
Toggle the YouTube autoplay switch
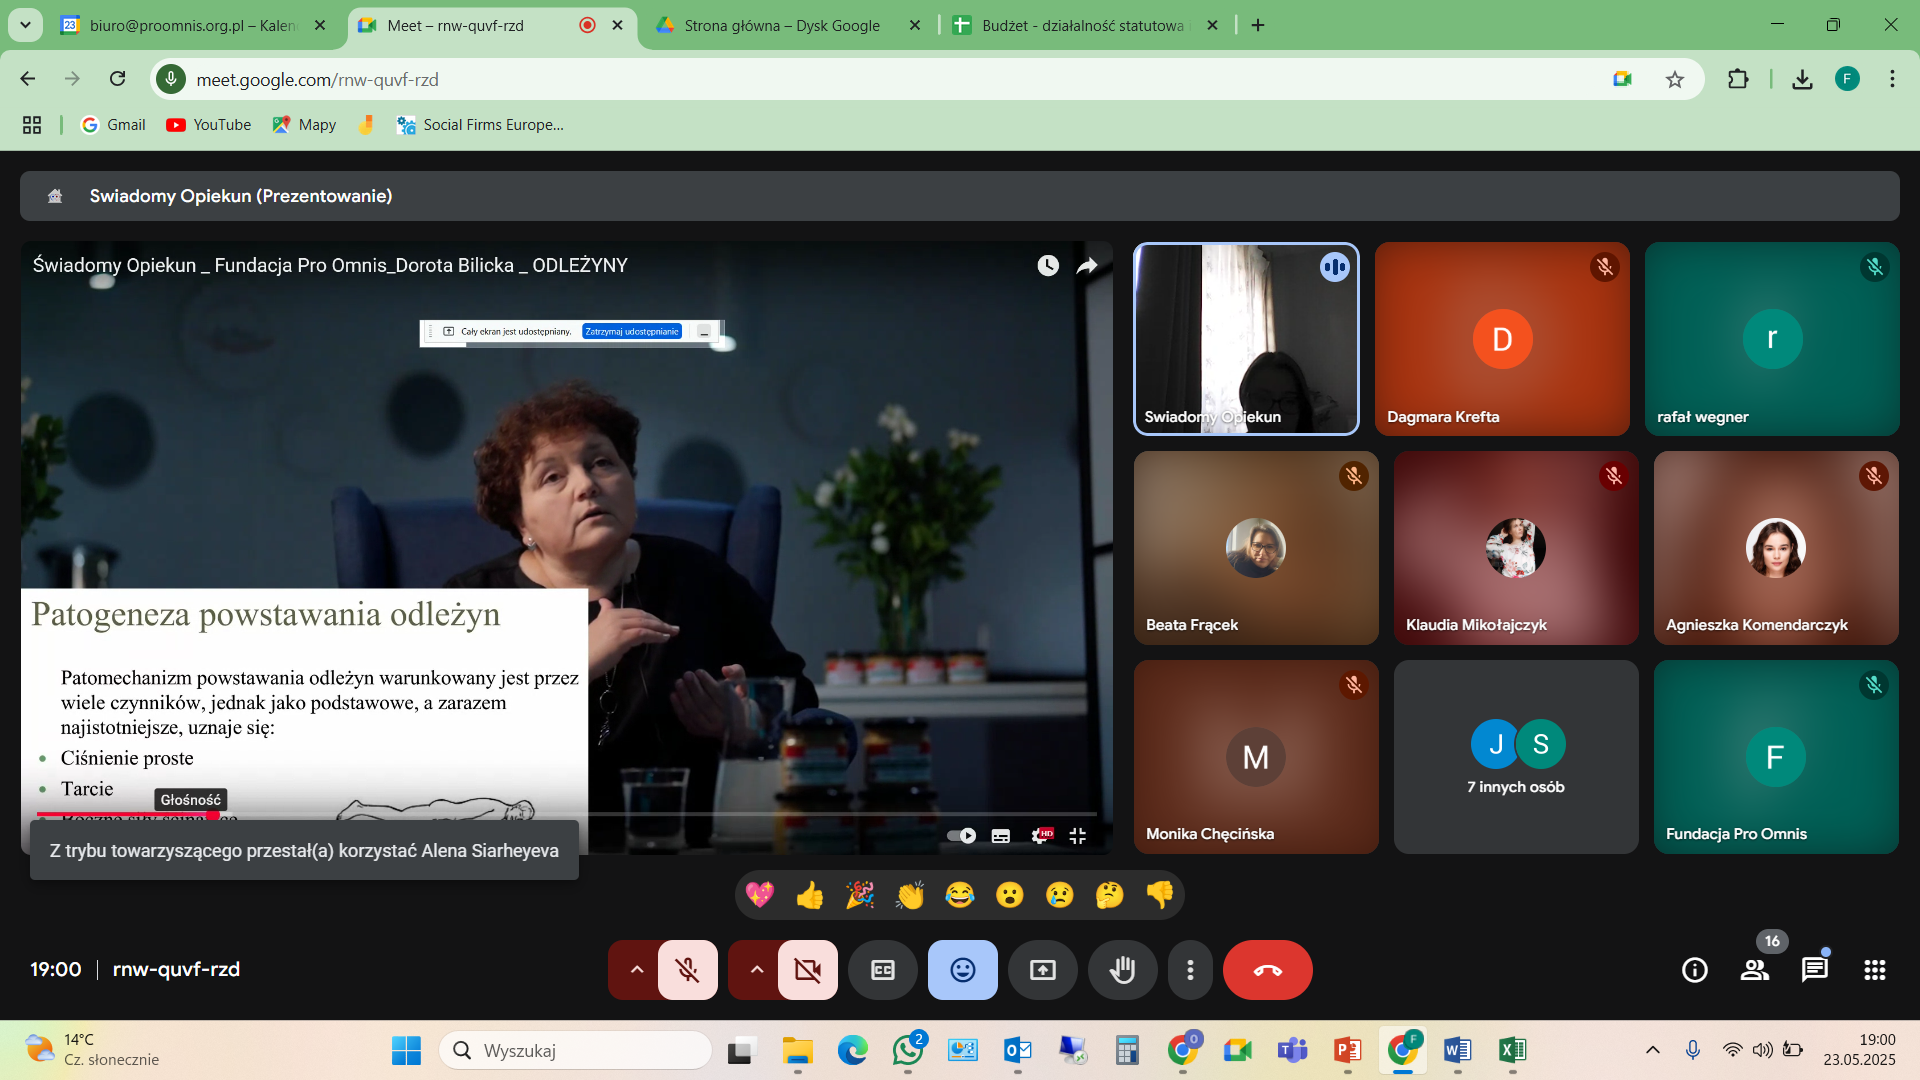[961, 836]
